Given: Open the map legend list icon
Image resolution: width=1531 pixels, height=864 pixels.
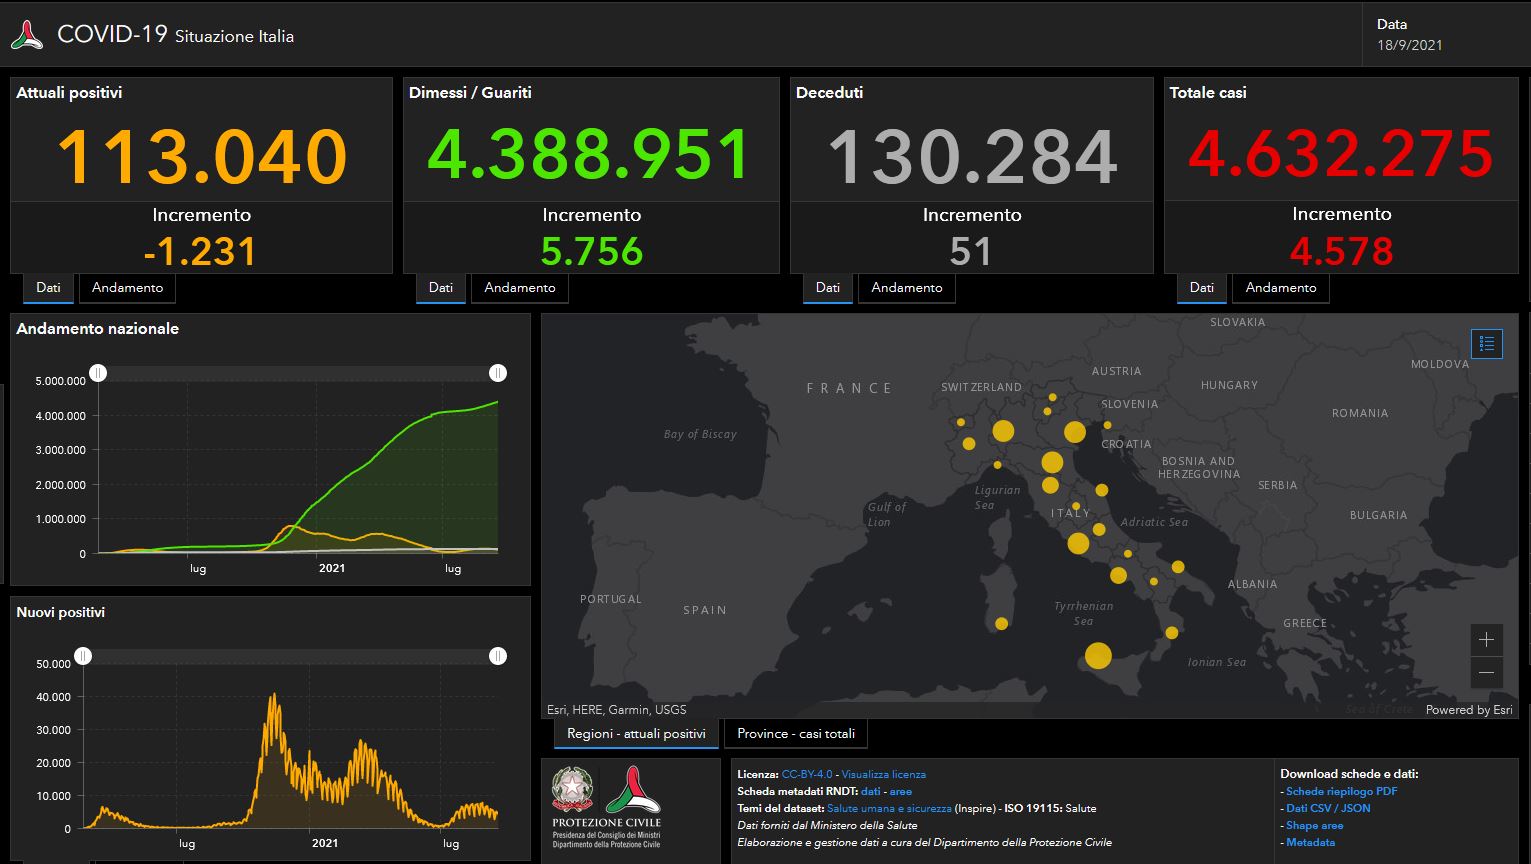Looking at the screenshot, I should pyautogui.click(x=1486, y=344).
